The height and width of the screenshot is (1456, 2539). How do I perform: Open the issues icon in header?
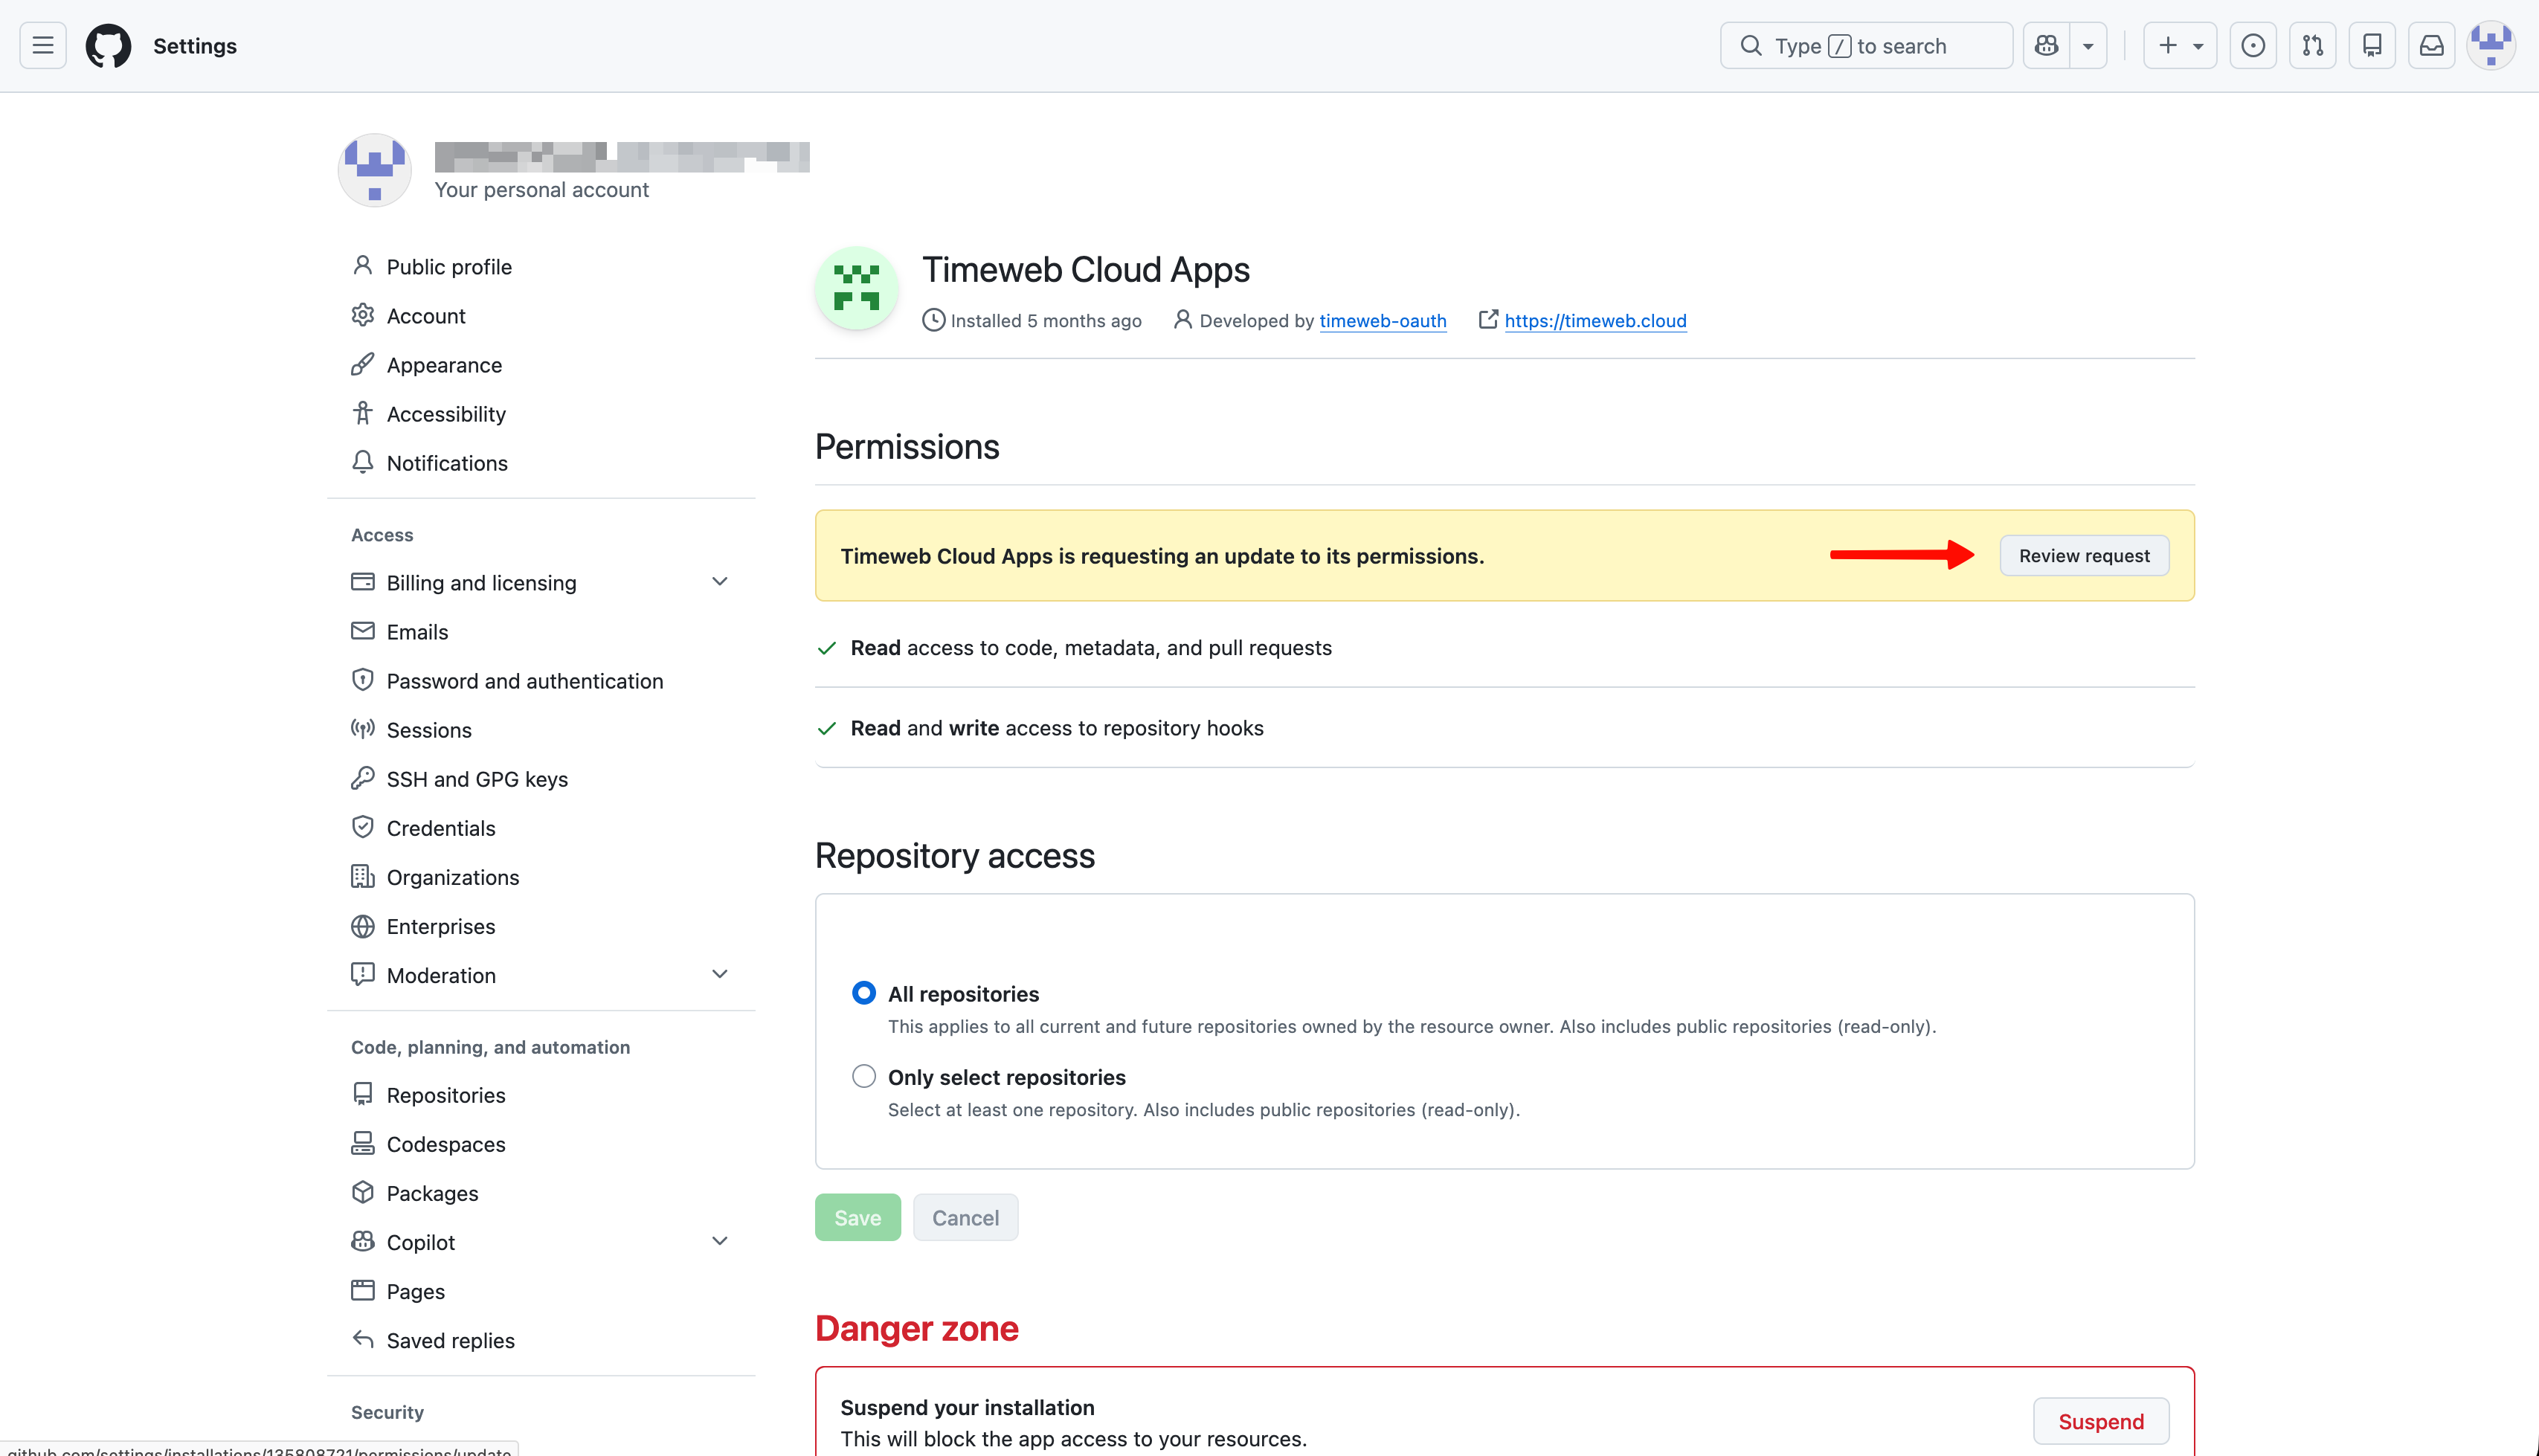(x=2253, y=46)
